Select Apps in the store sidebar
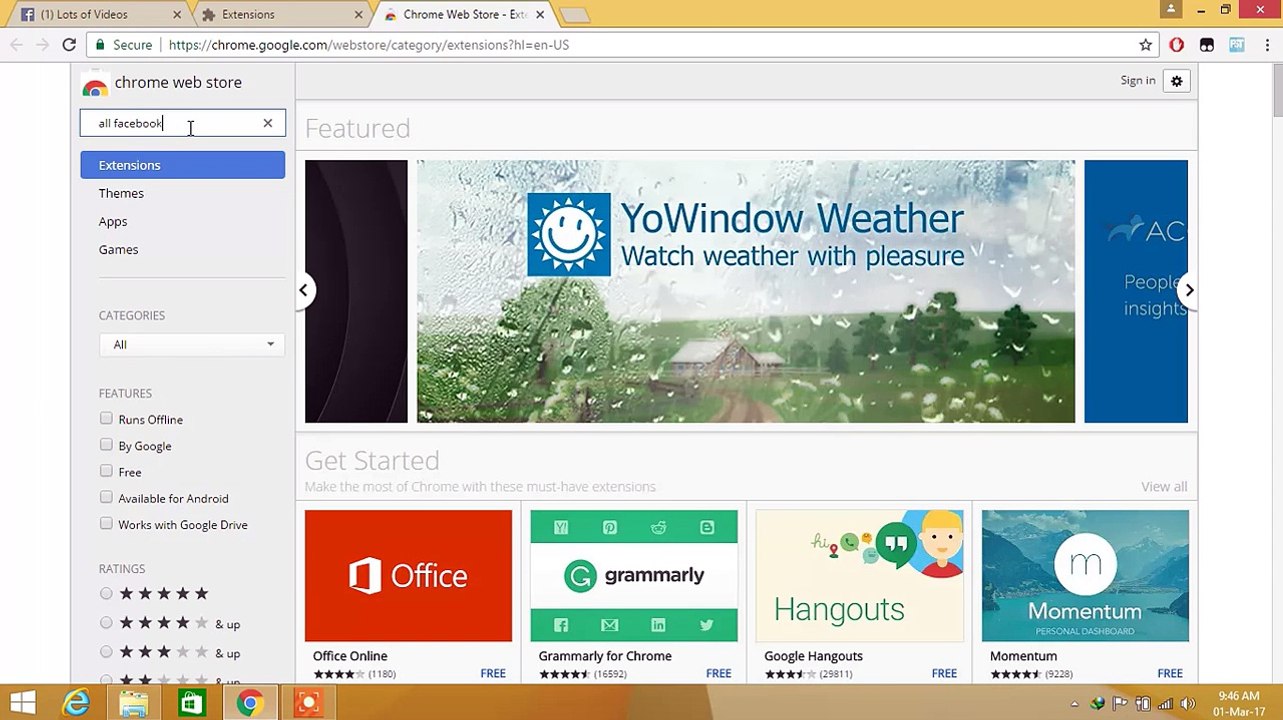1283x720 pixels. pyautogui.click(x=113, y=221)
